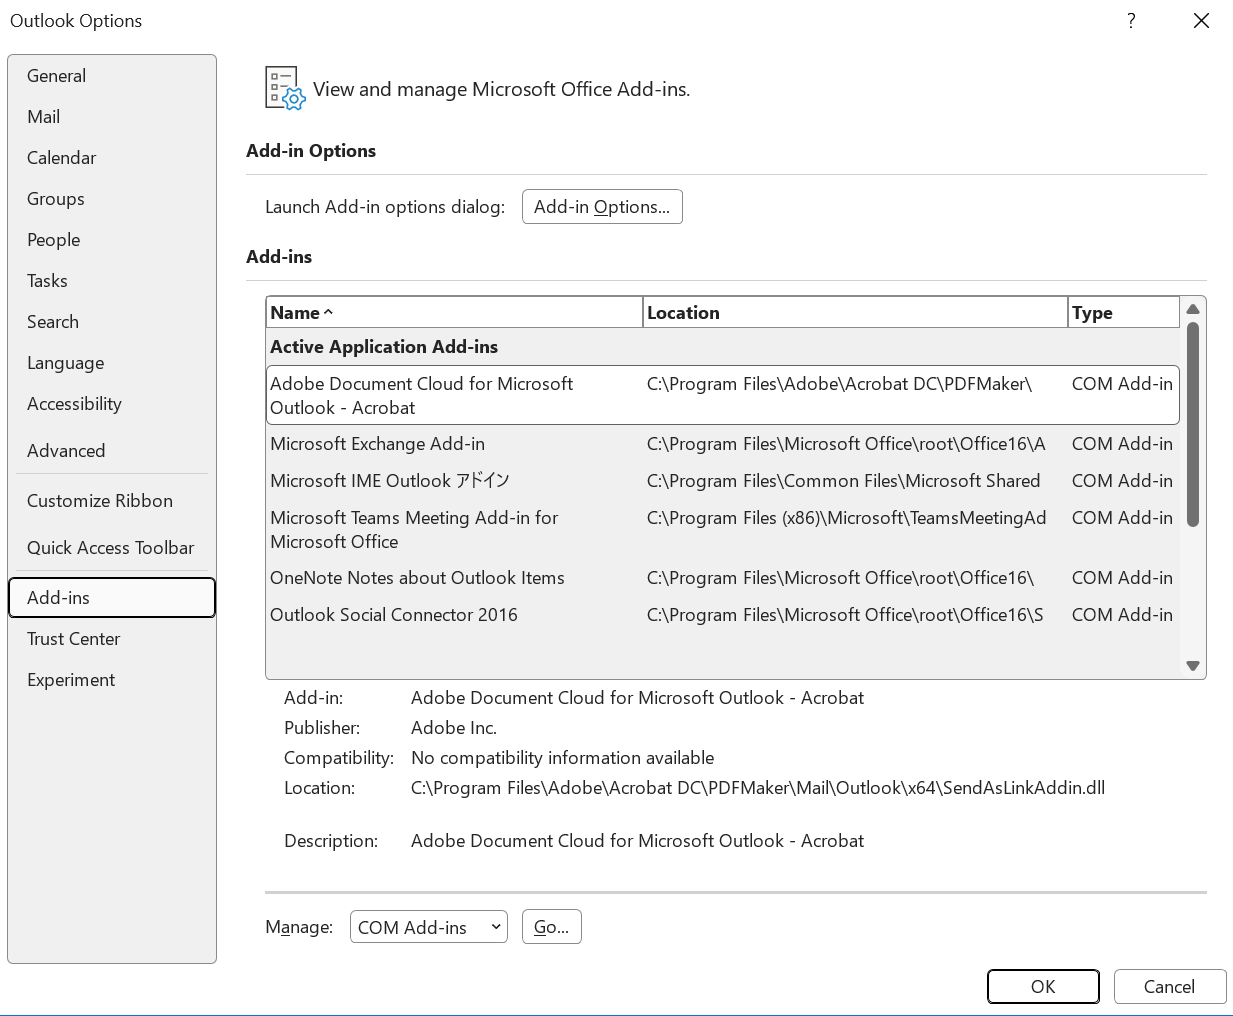Click the Add-in Options... button

click(602, 207)
